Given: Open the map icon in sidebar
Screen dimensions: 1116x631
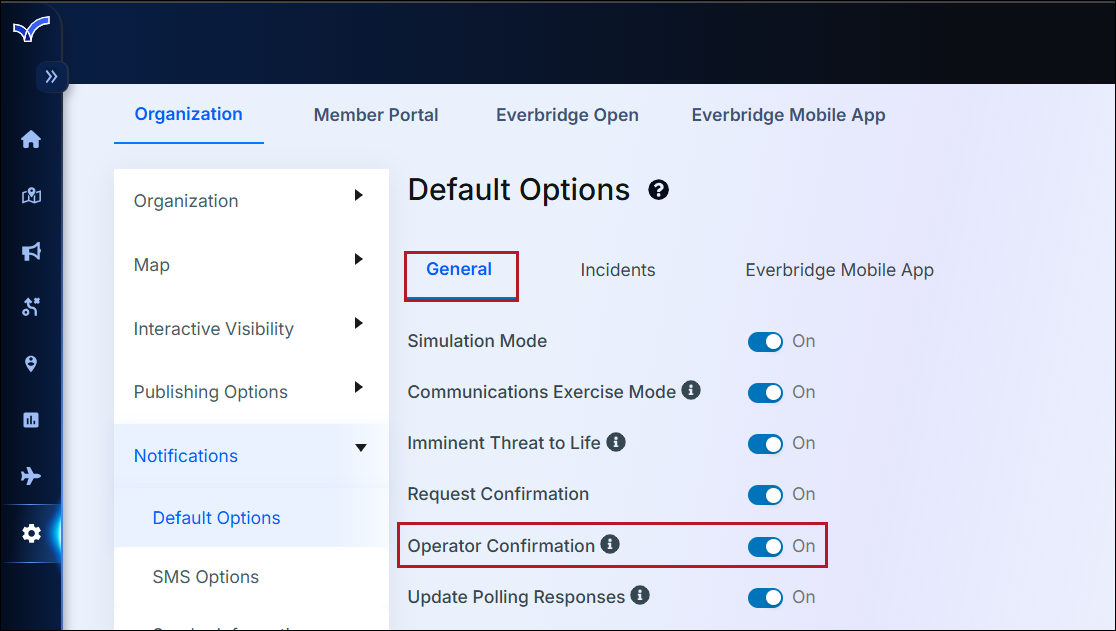Looking at the screenshot, I should pyautogui.click(x=31, y=196).
